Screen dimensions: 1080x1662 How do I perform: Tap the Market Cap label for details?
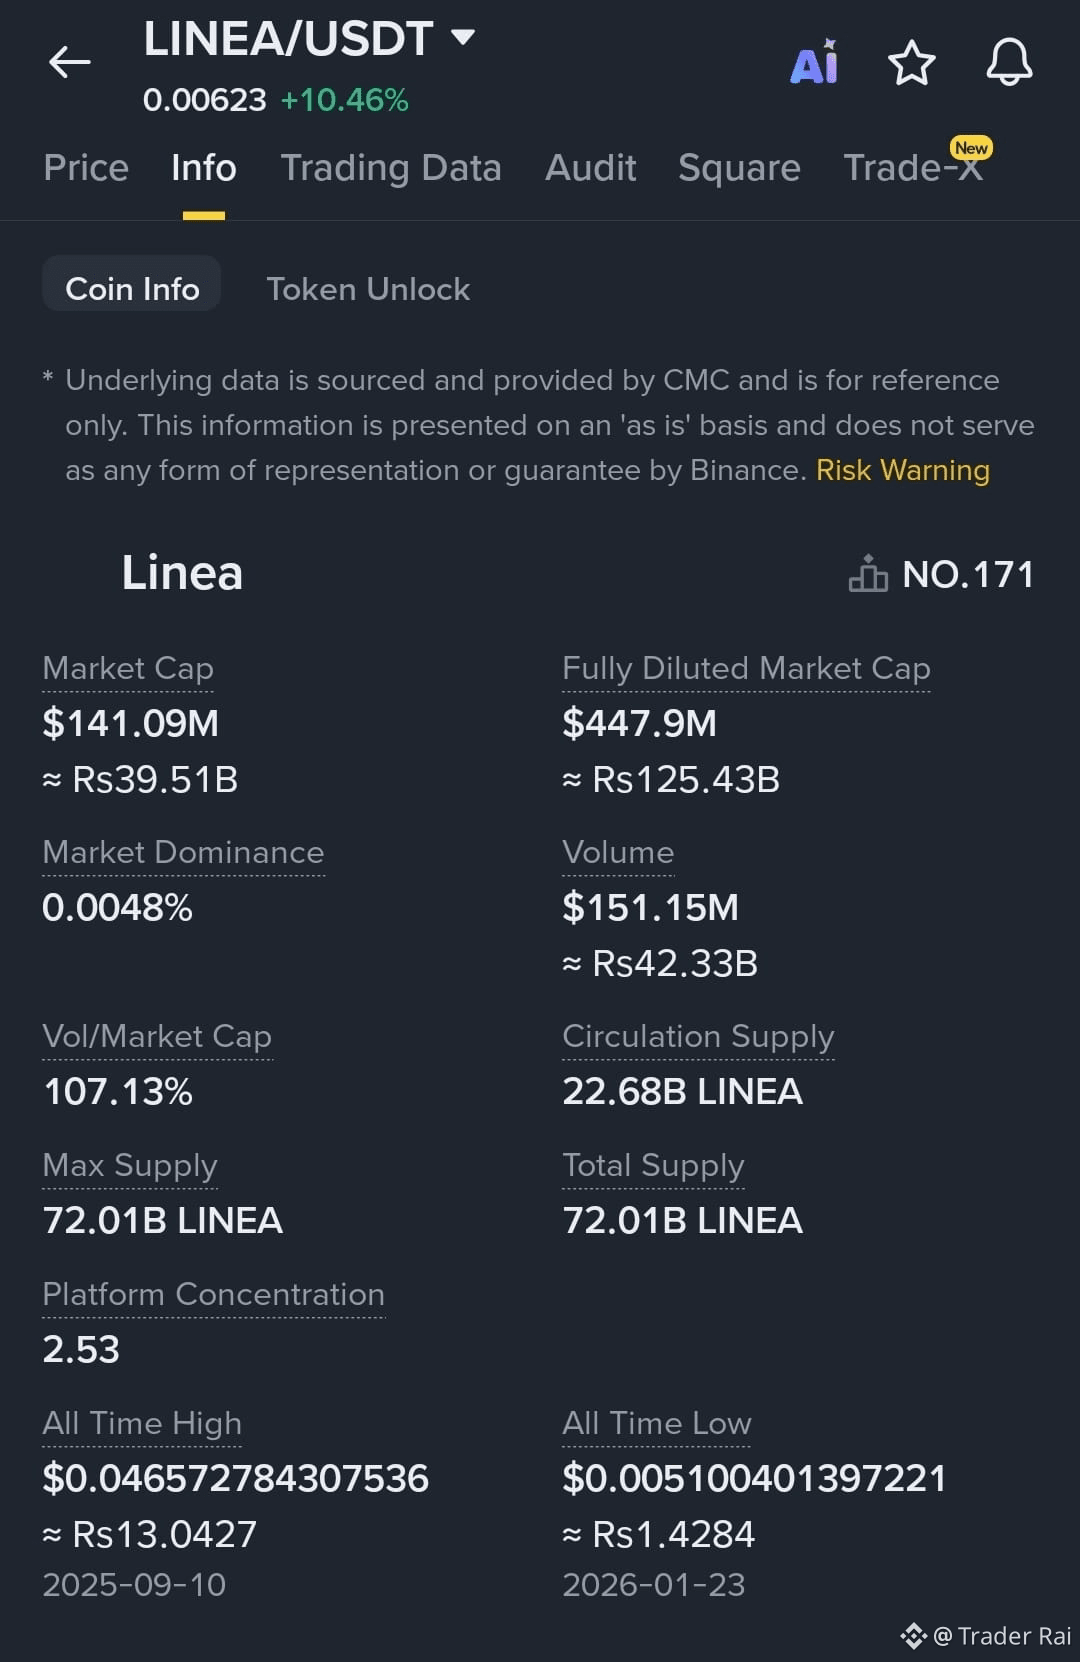click(128, 668)
